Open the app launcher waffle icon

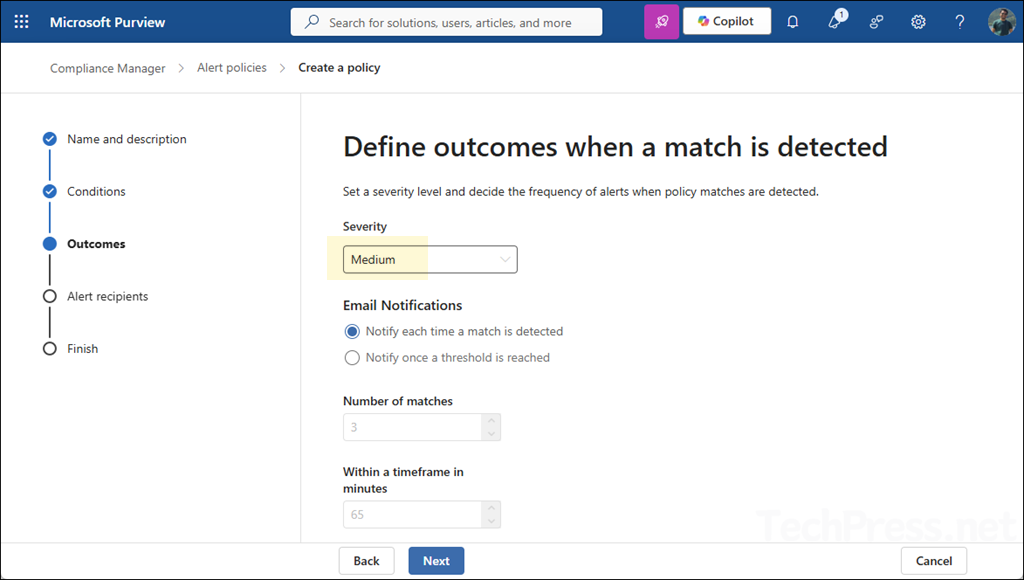click(22, 22)
